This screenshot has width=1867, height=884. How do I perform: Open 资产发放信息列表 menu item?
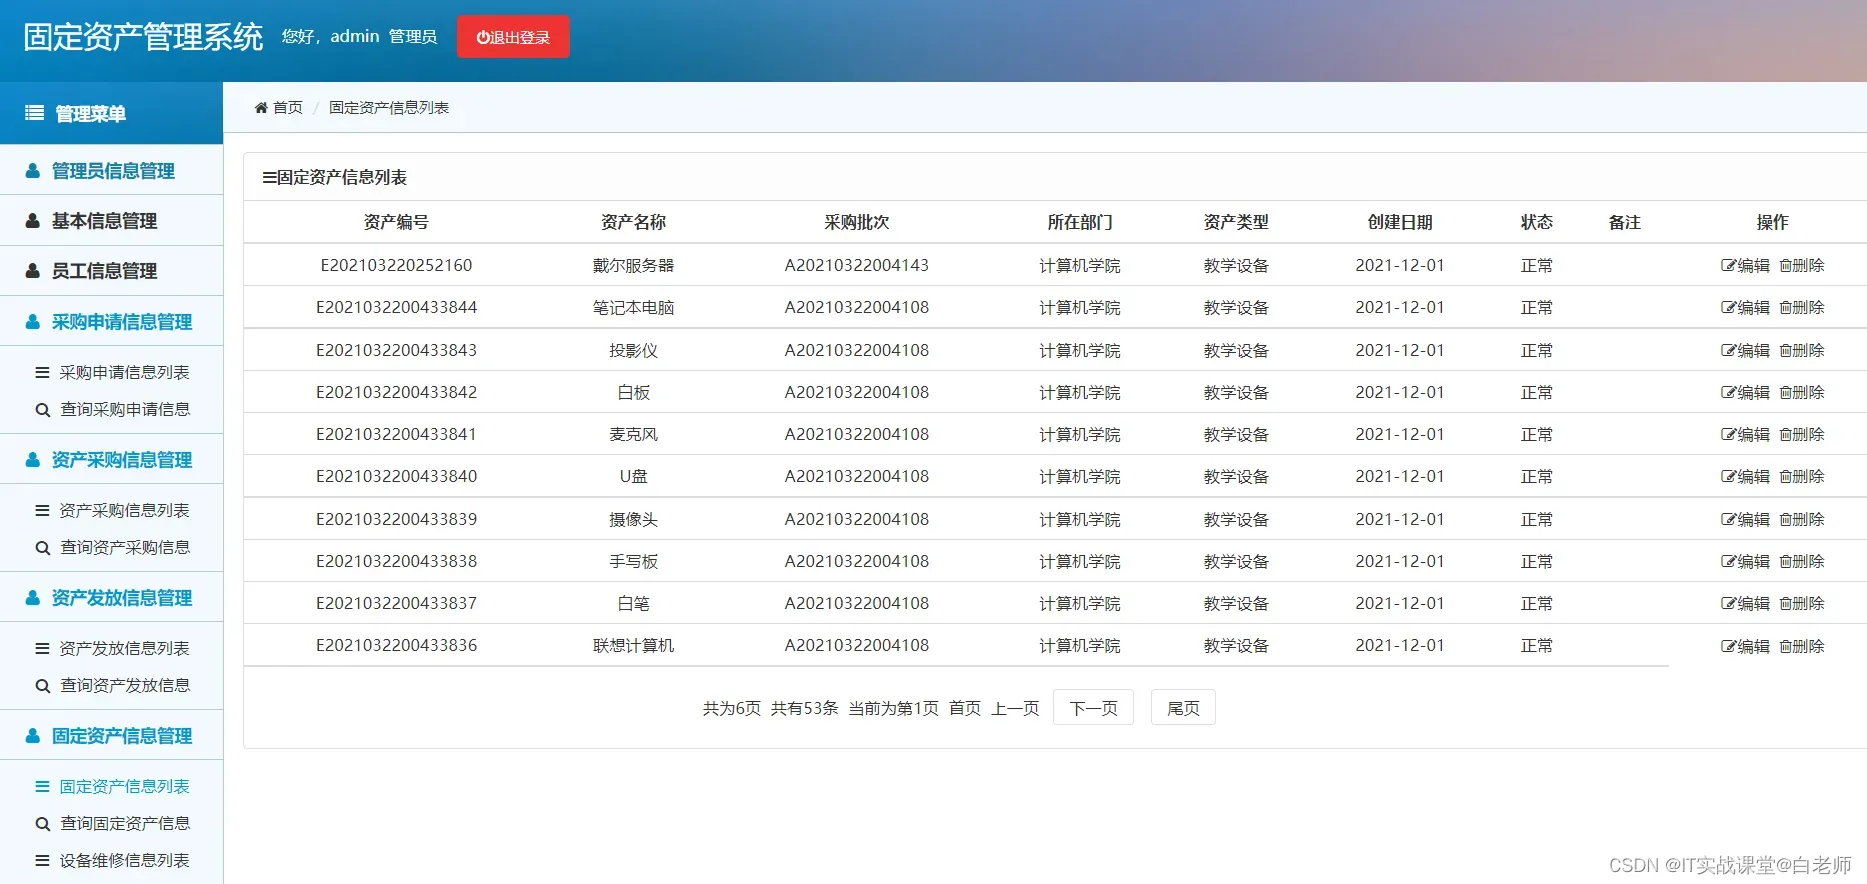point(124,648)
